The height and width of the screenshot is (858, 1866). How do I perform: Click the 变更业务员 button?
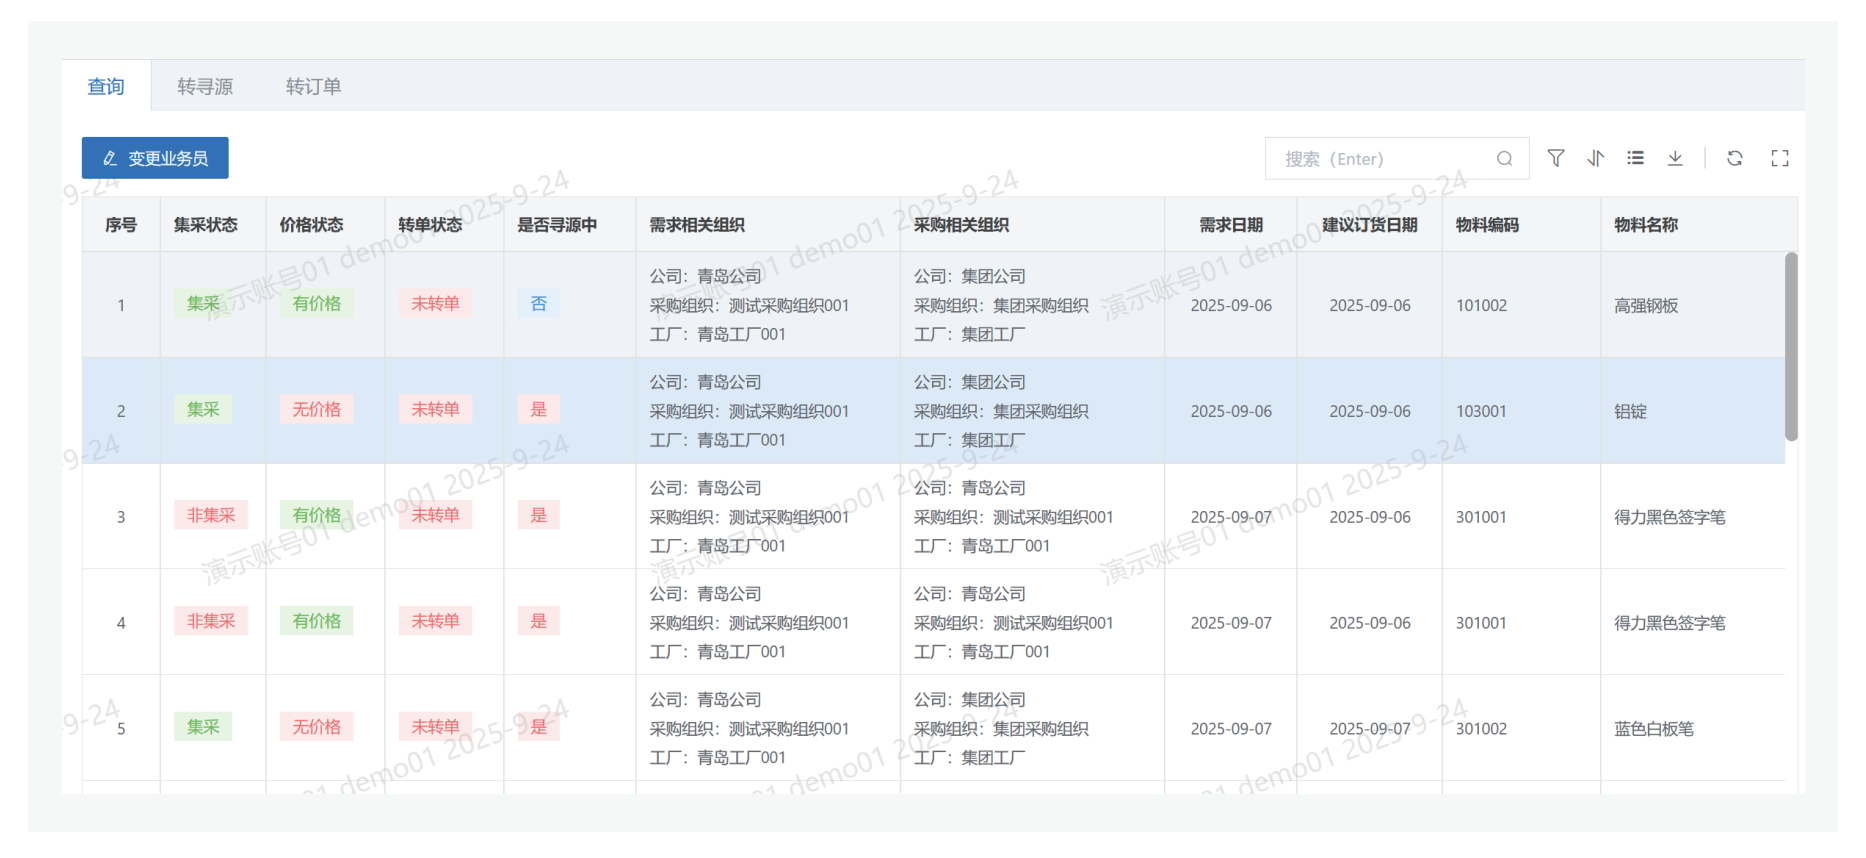(x=155, y=158)
